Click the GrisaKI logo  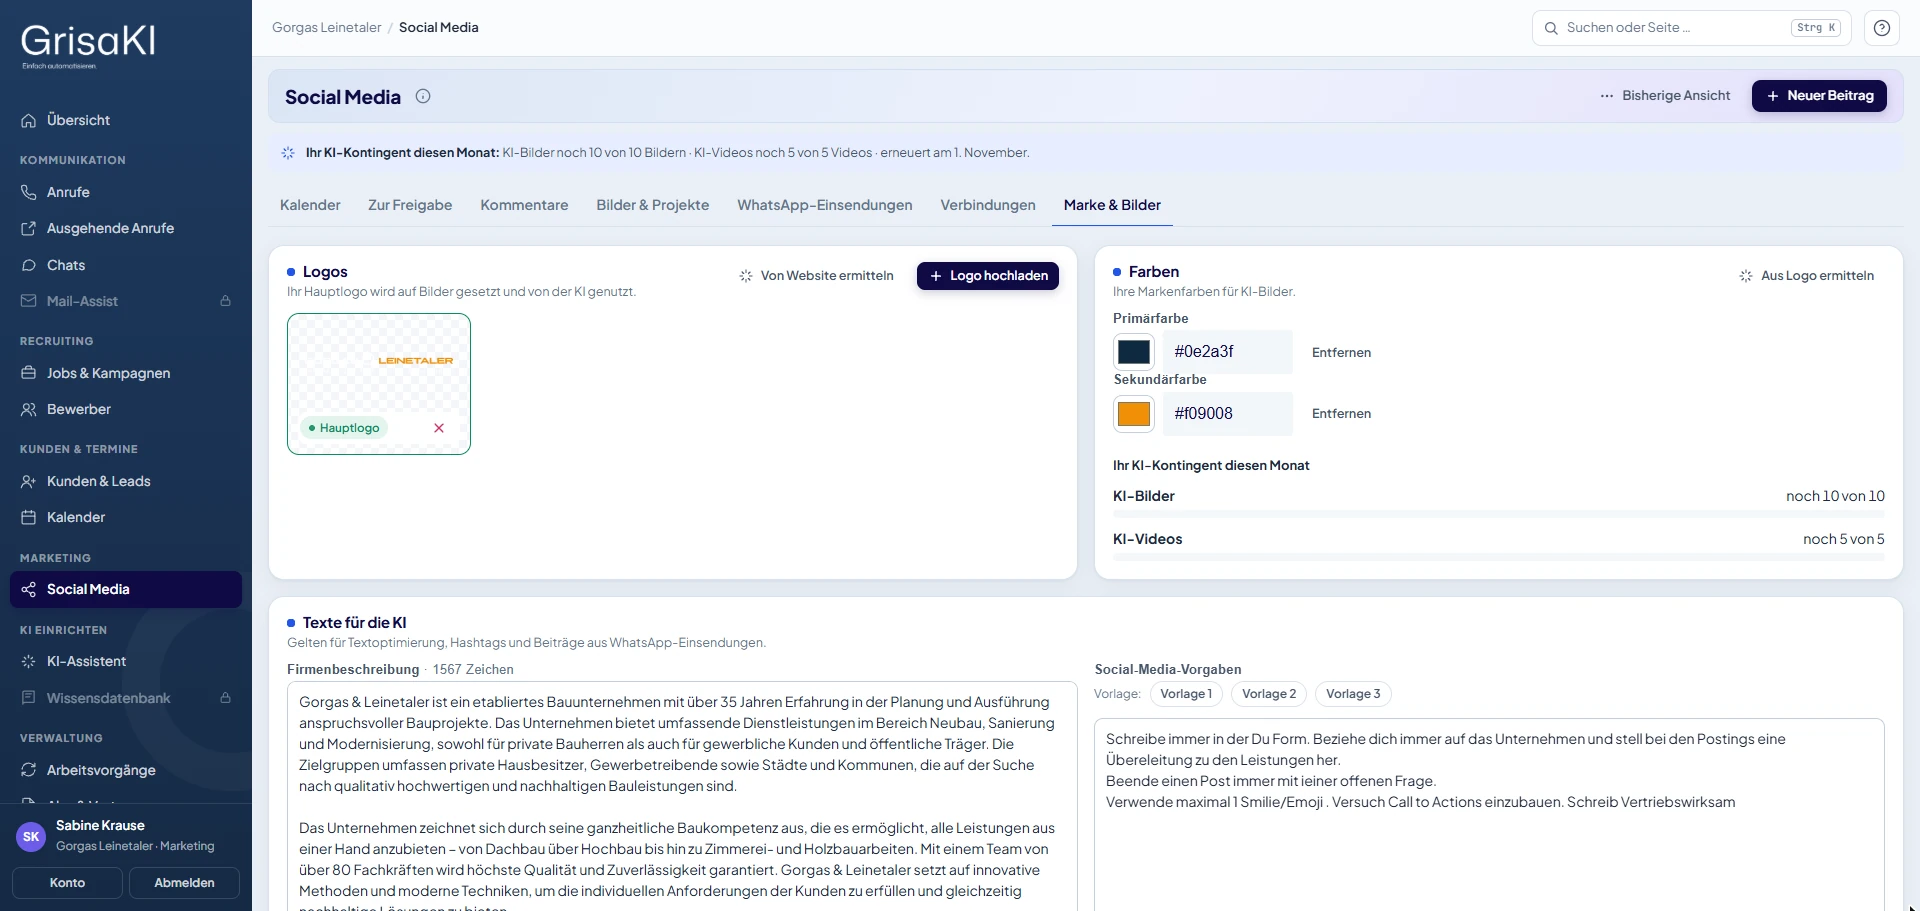[88, 44]
